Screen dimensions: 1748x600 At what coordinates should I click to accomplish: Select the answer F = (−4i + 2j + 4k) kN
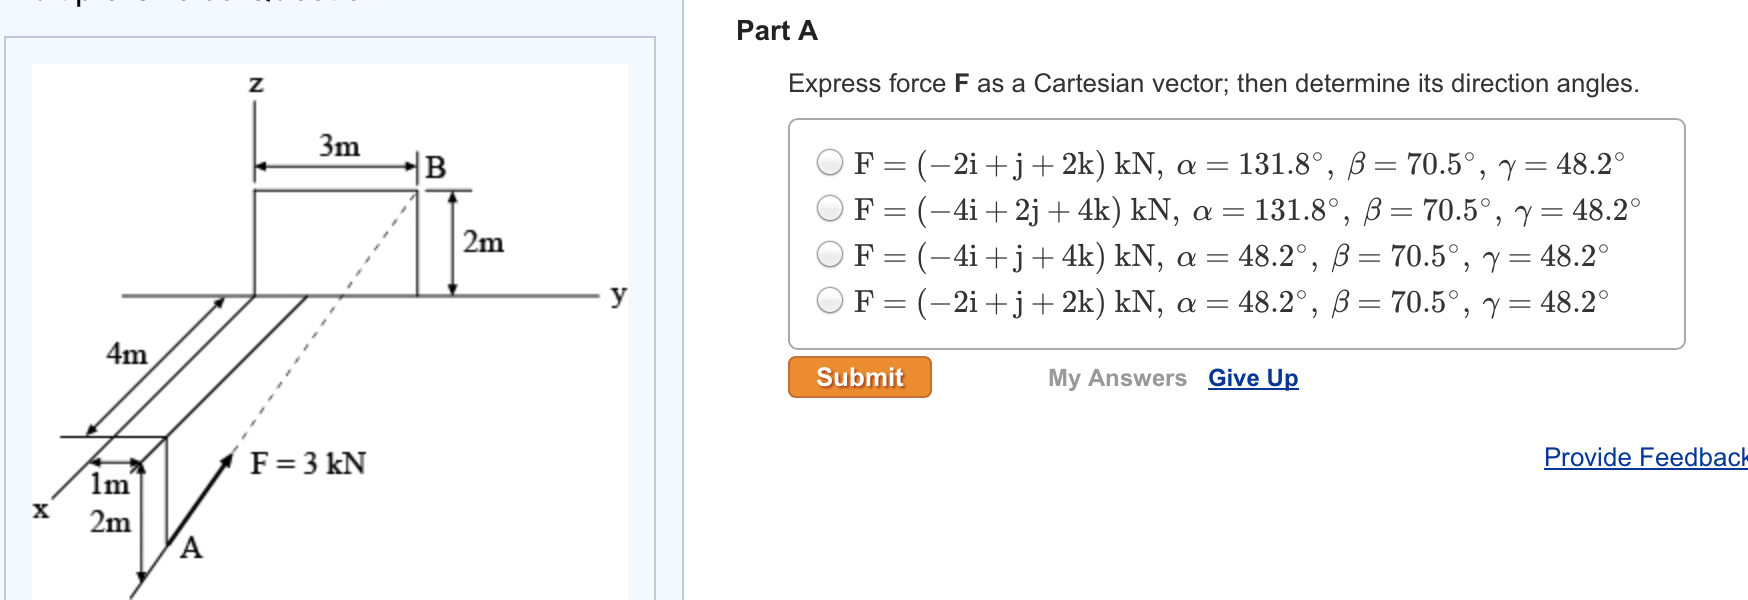click(x=830, y=210)
